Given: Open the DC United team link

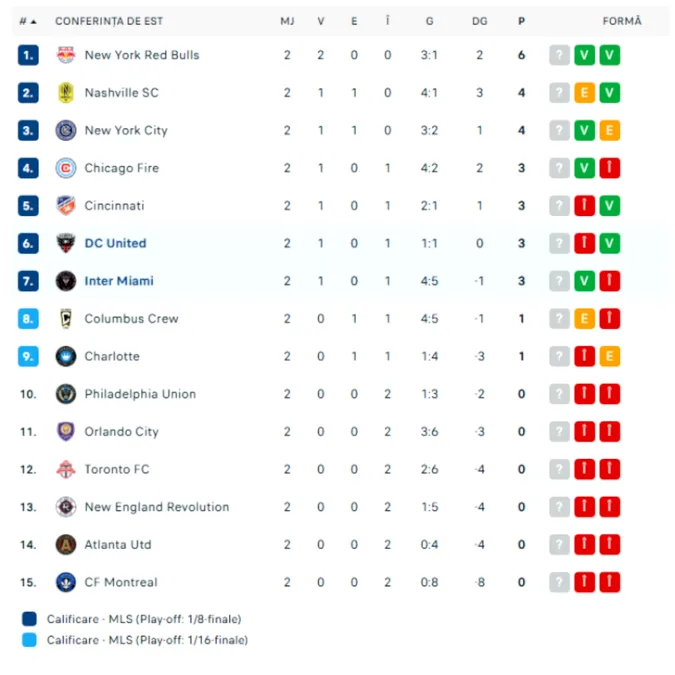Looking at the screenshot, I should (x=115, y=243).
